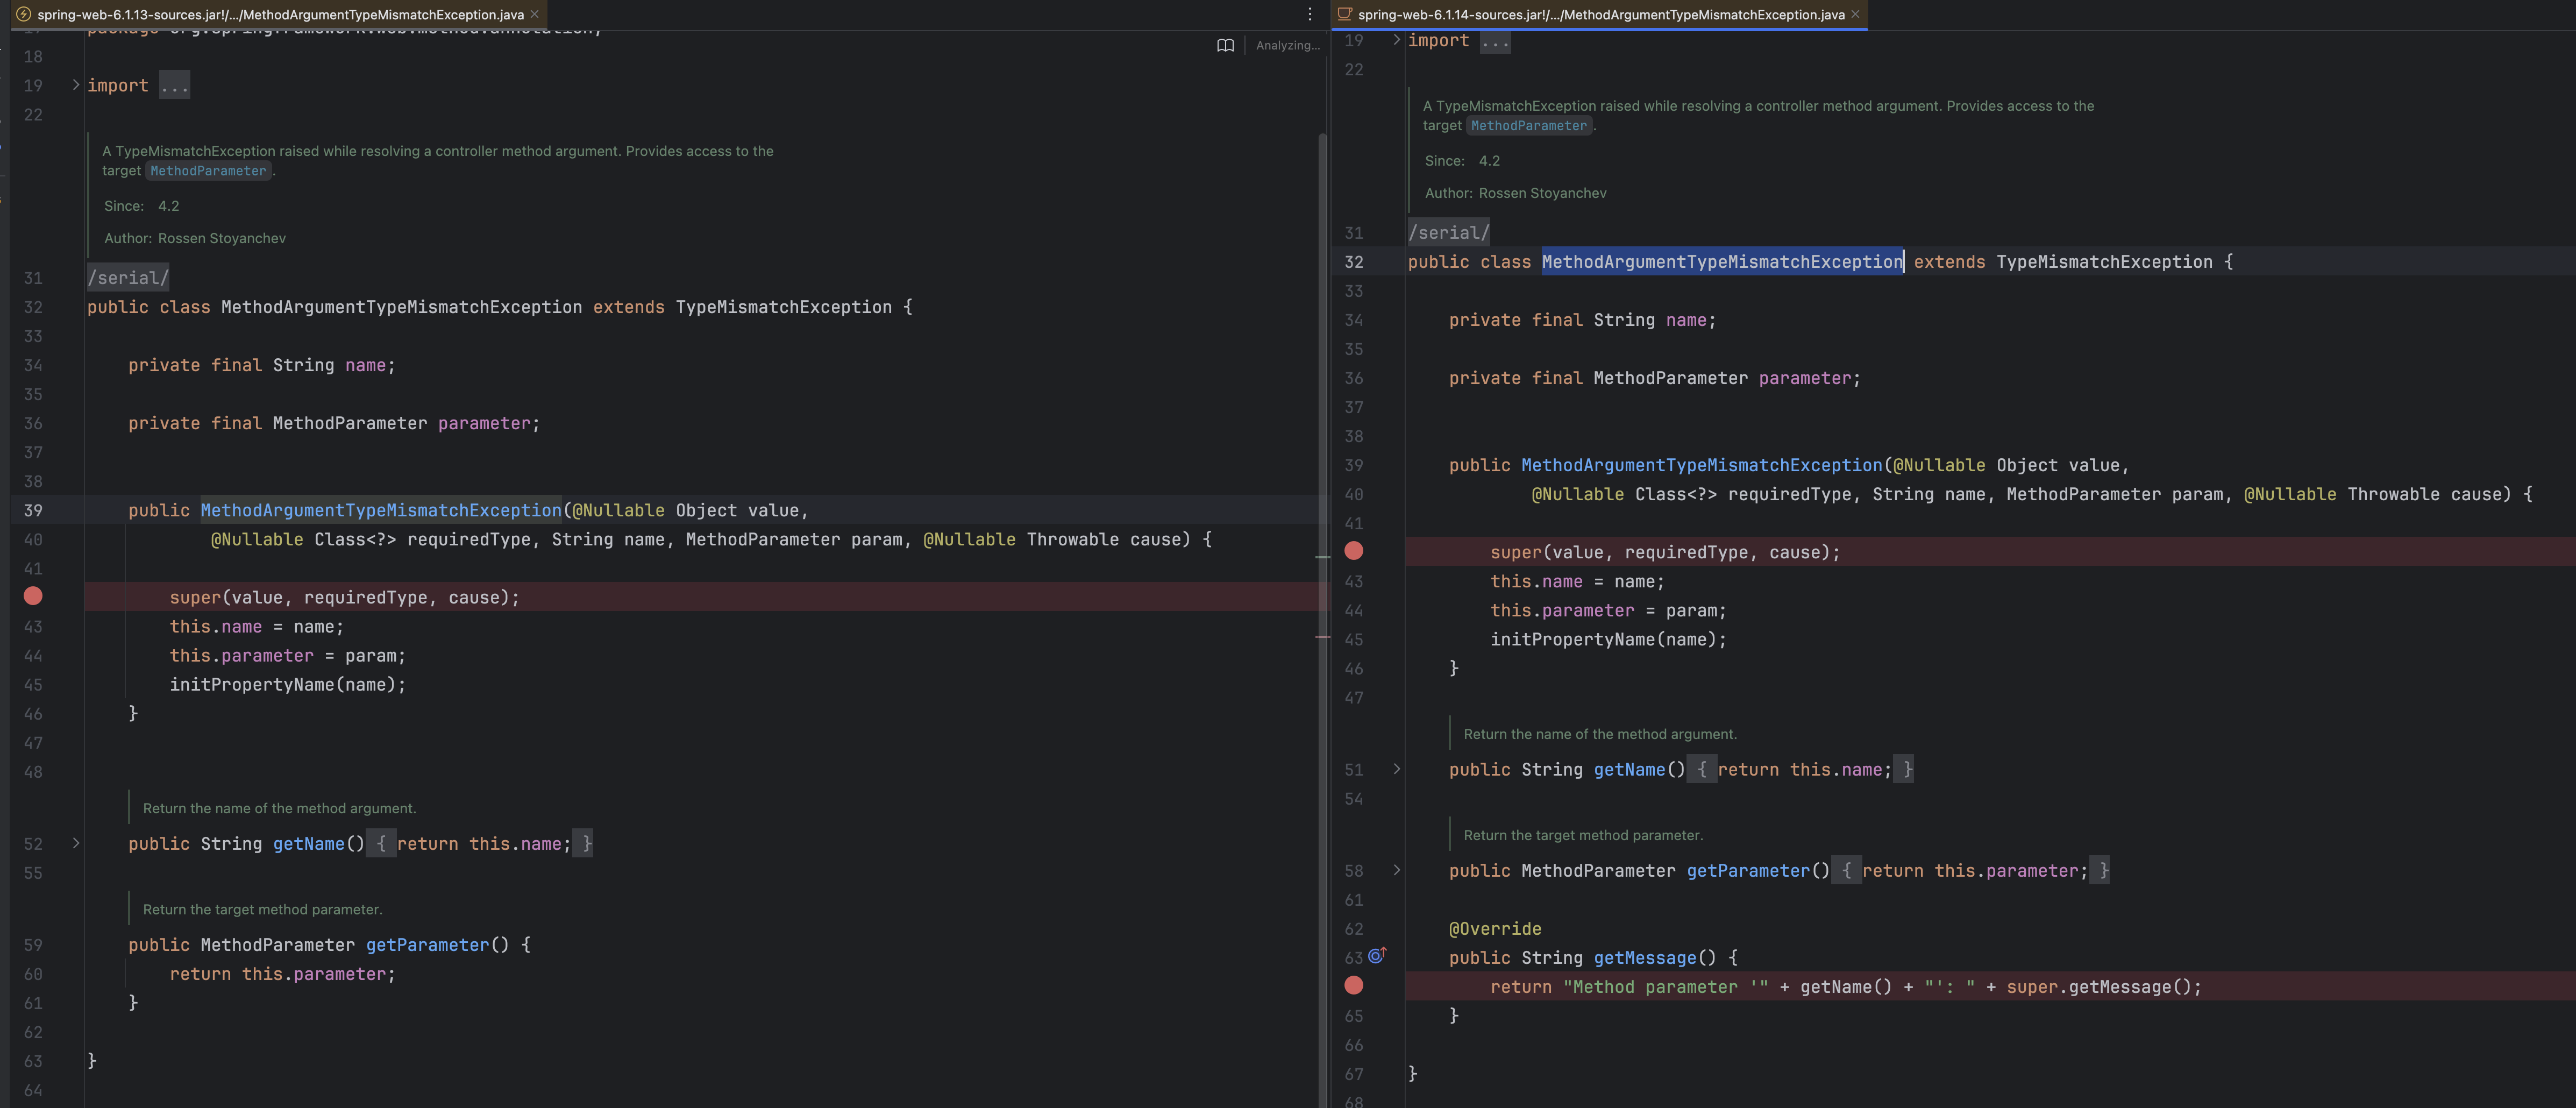Unfold getParameter method in right editor

(1396, 870)
